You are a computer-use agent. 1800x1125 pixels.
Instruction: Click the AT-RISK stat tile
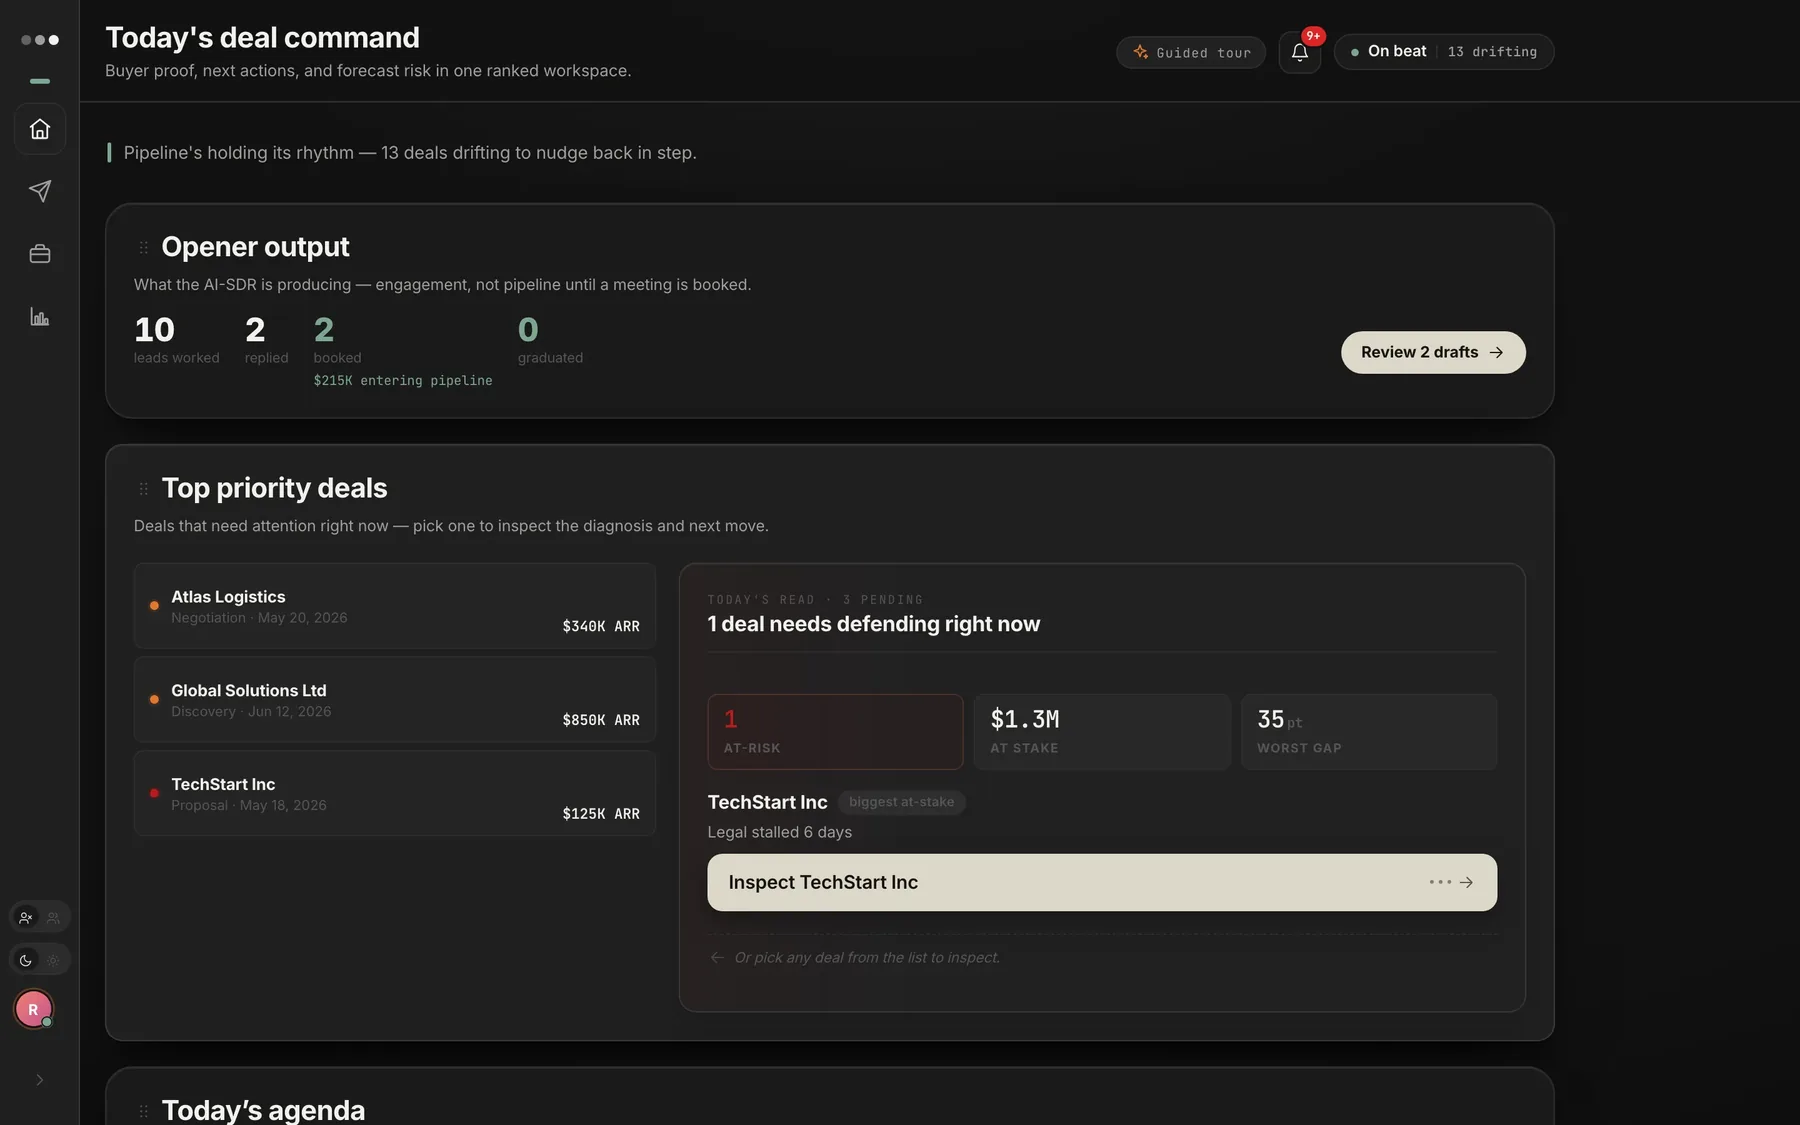pyautogui.click(x=836, y=732)
